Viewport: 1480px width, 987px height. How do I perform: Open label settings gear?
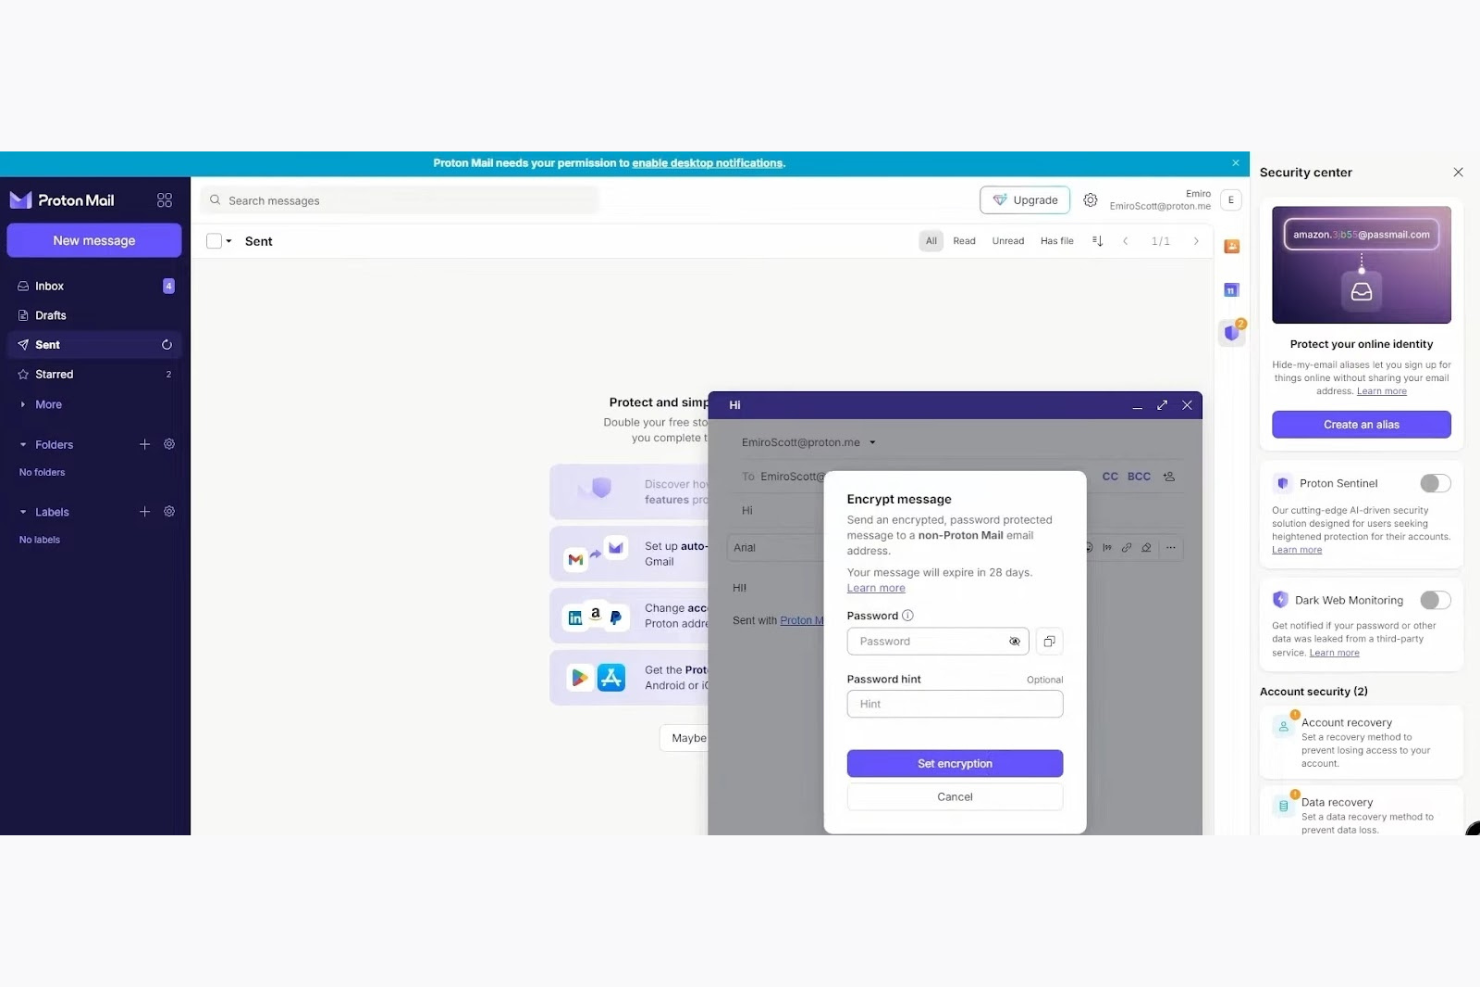coord(169,512)
